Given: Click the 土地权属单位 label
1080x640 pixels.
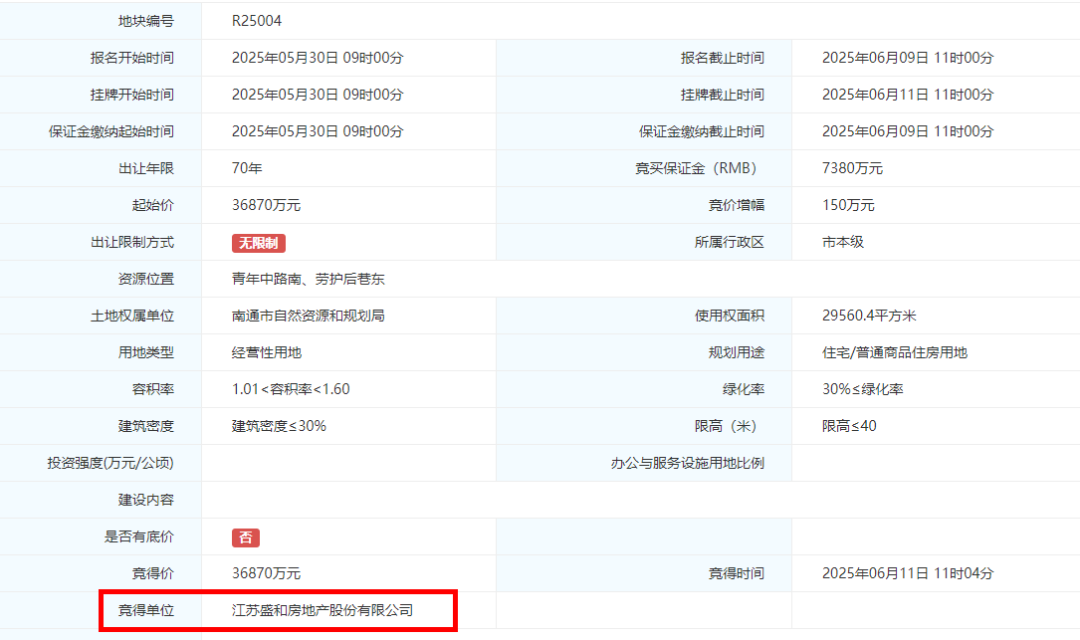Looking at the screenshot, I should tap(132, 316).
